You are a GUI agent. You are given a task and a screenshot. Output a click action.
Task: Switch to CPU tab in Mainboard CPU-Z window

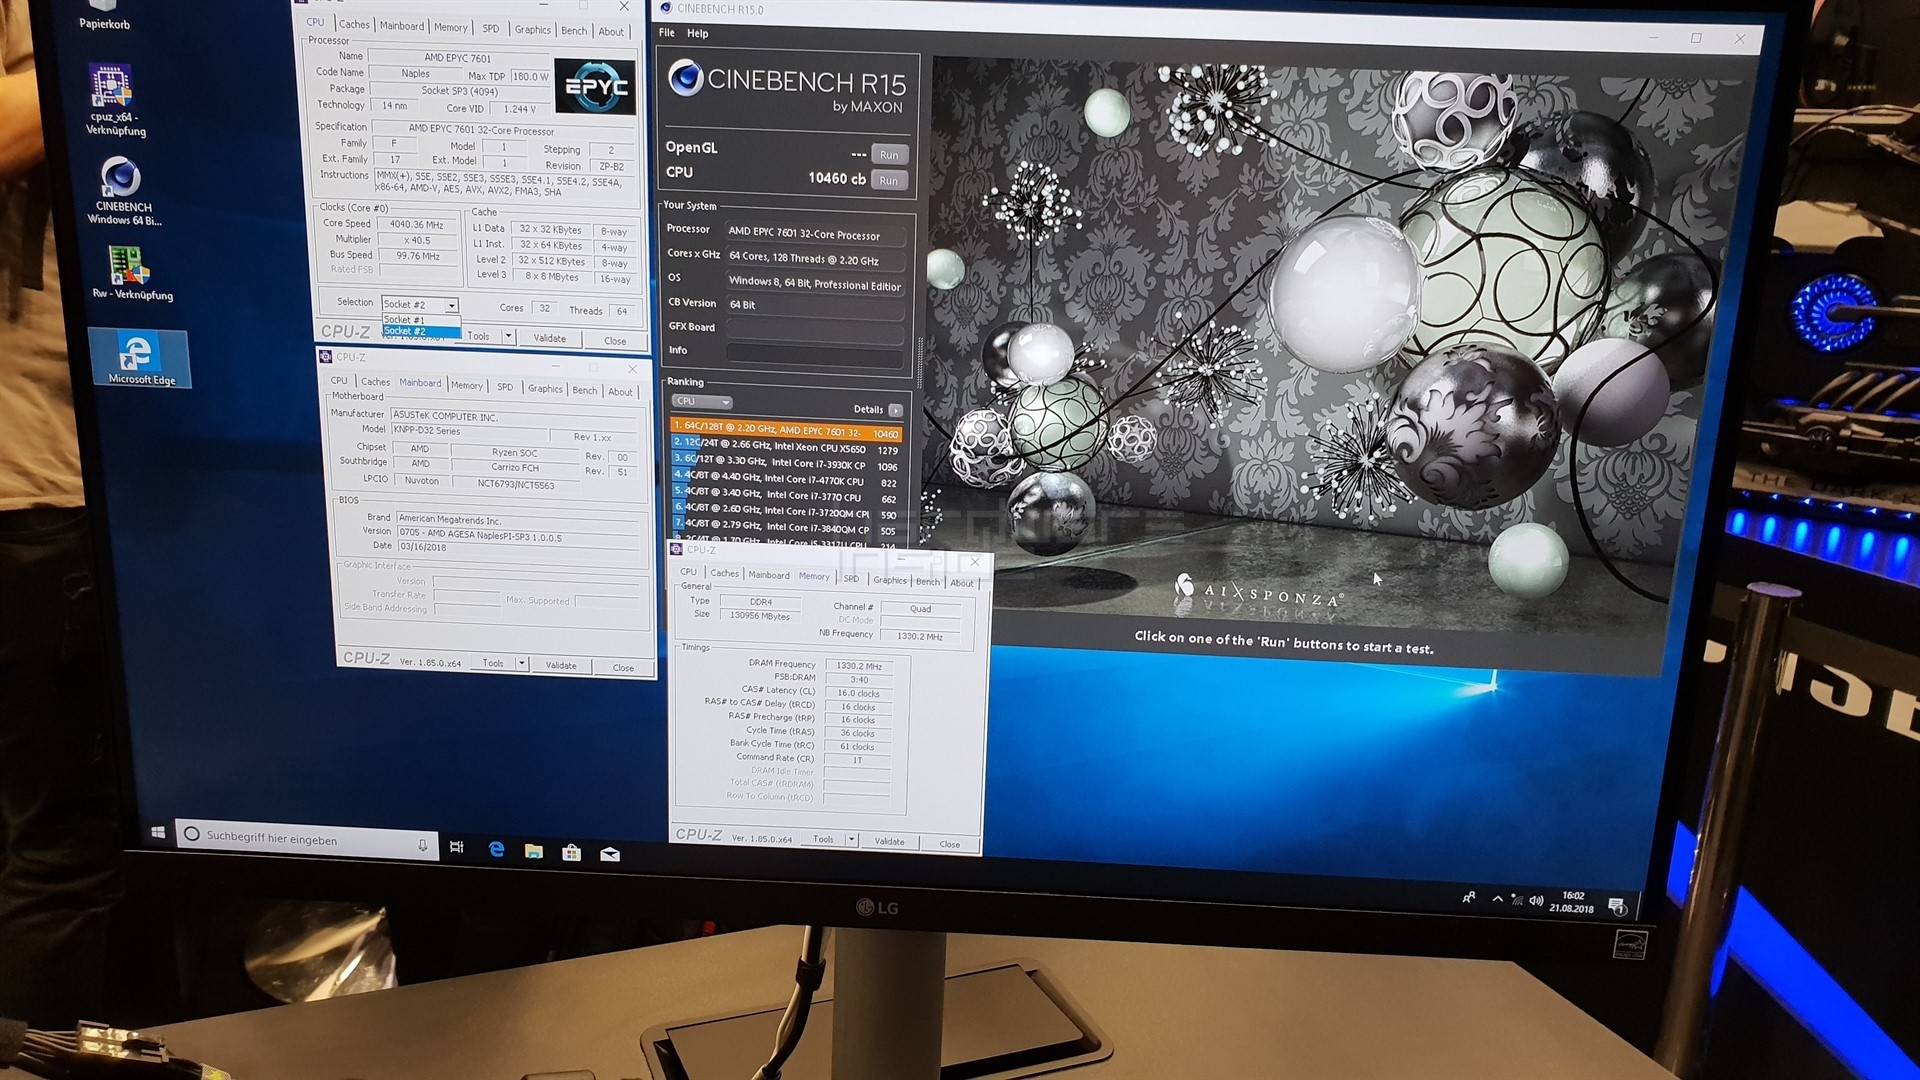pyautogui.click(x=339, y=381)
